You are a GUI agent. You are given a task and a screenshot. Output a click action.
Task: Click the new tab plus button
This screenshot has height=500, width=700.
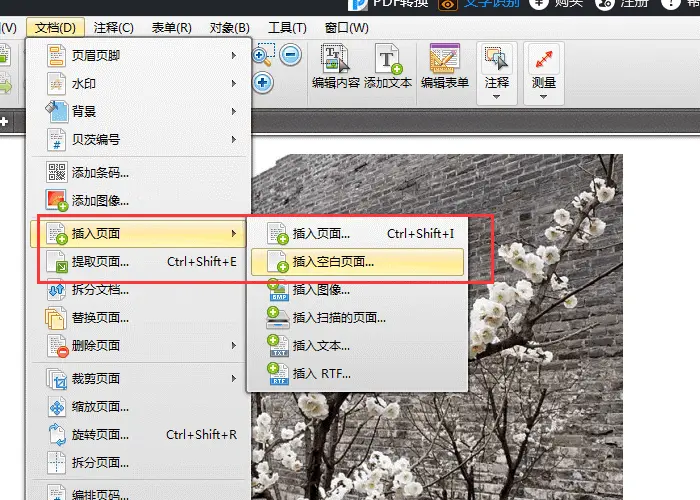tap(4, 121)
